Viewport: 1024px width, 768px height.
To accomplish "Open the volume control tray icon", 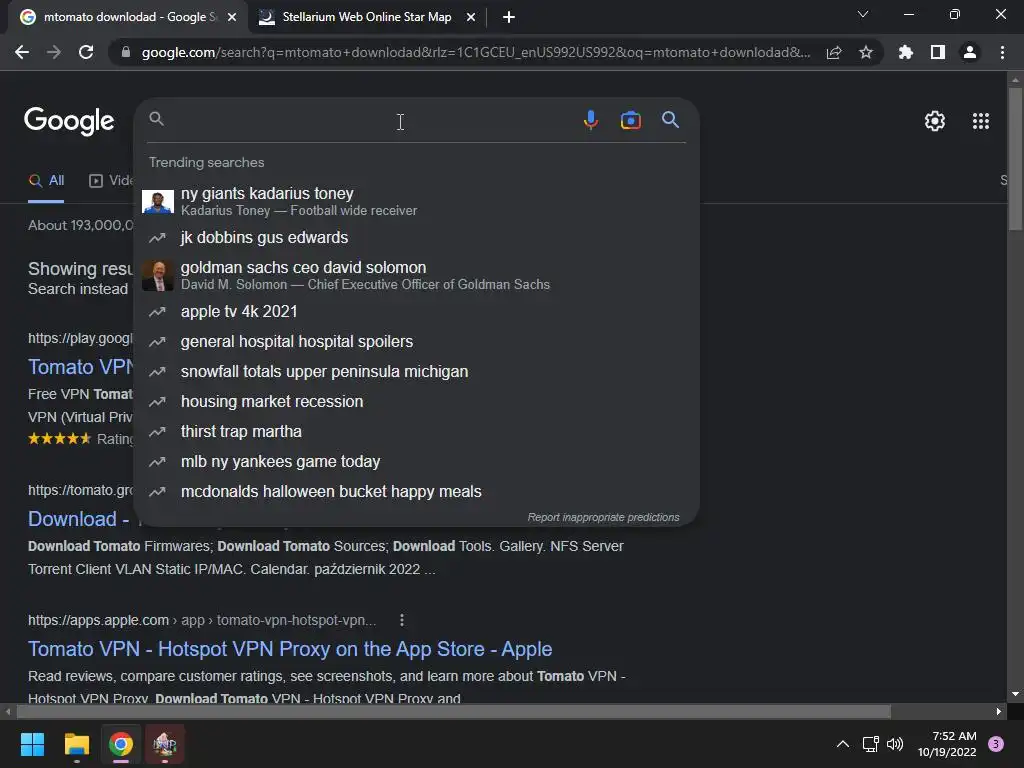I will pos(895,744).
